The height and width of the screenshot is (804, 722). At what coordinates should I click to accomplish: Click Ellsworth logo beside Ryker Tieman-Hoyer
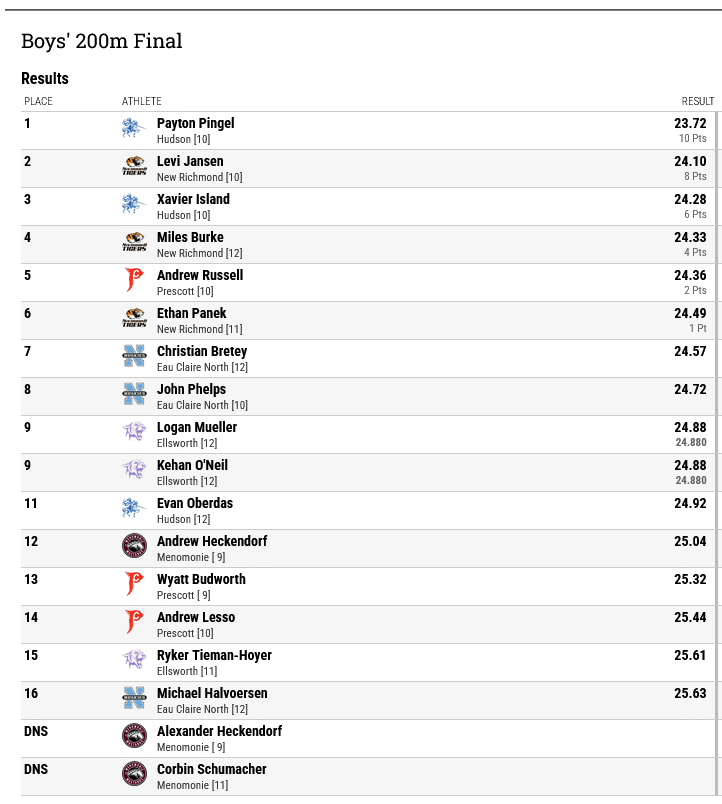pyautogui.click(x=134, y=660)
